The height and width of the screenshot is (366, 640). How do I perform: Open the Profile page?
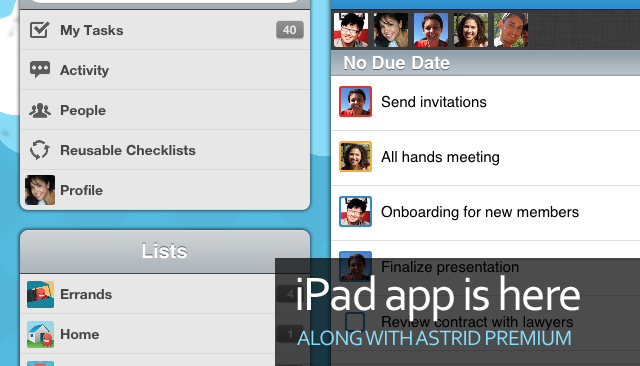(165, 190)
